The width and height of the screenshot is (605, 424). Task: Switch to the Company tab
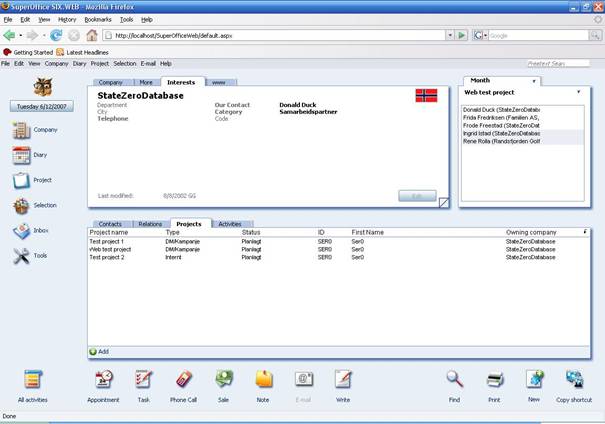tap(110, 82)
